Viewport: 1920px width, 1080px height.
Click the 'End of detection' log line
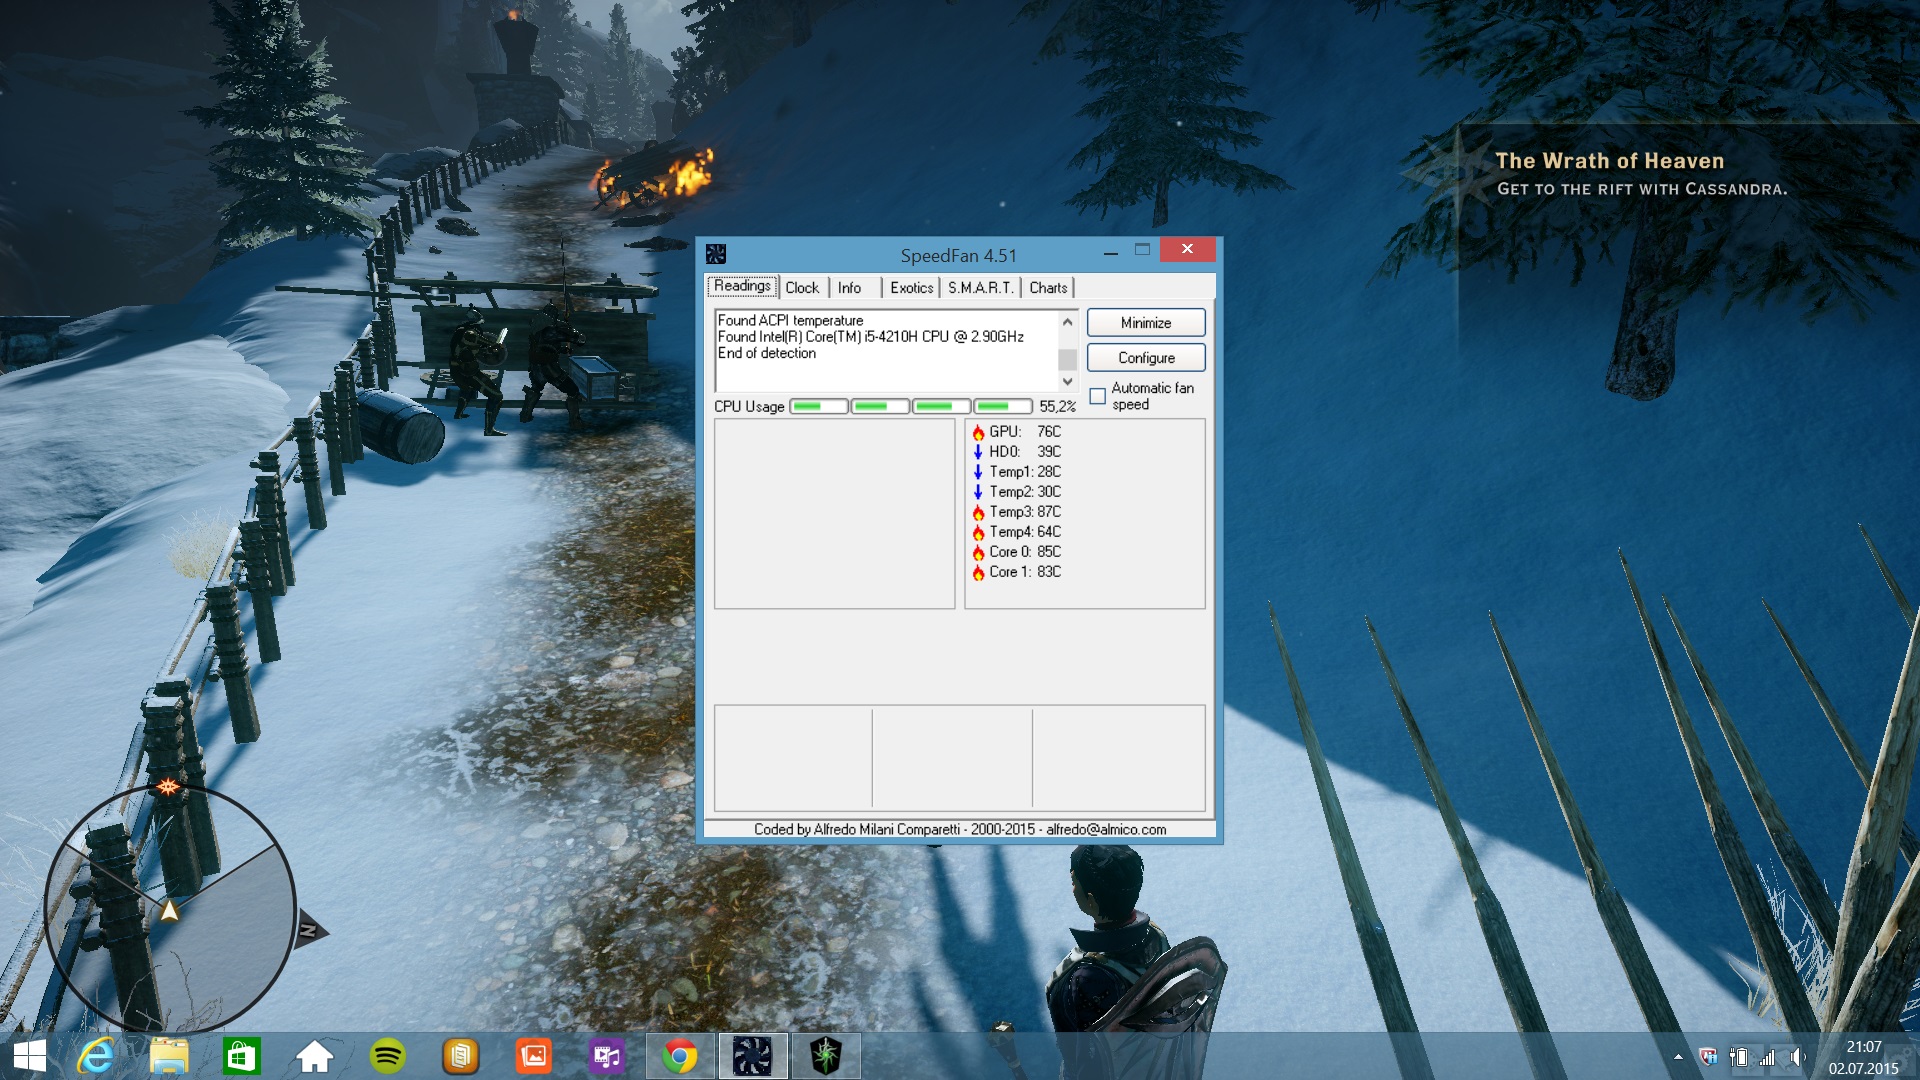click(x=767, y=353)
